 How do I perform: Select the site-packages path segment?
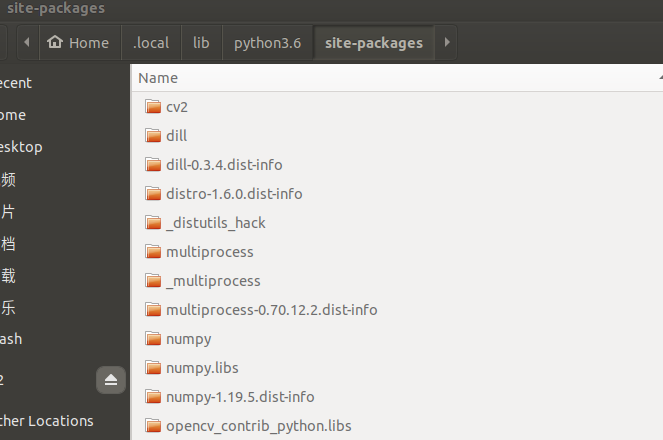click(374, 43)
